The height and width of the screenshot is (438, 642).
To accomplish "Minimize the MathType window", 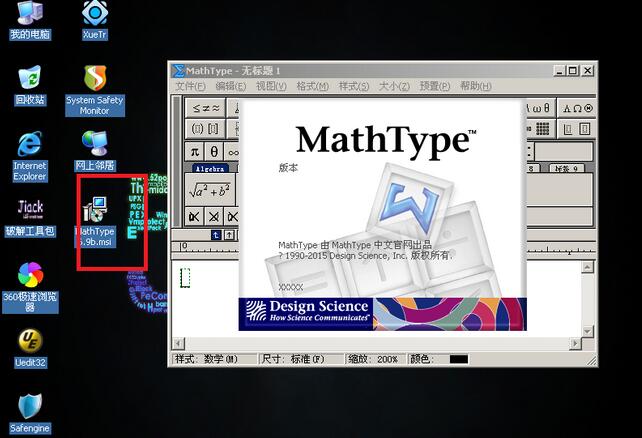I will 559,70.
